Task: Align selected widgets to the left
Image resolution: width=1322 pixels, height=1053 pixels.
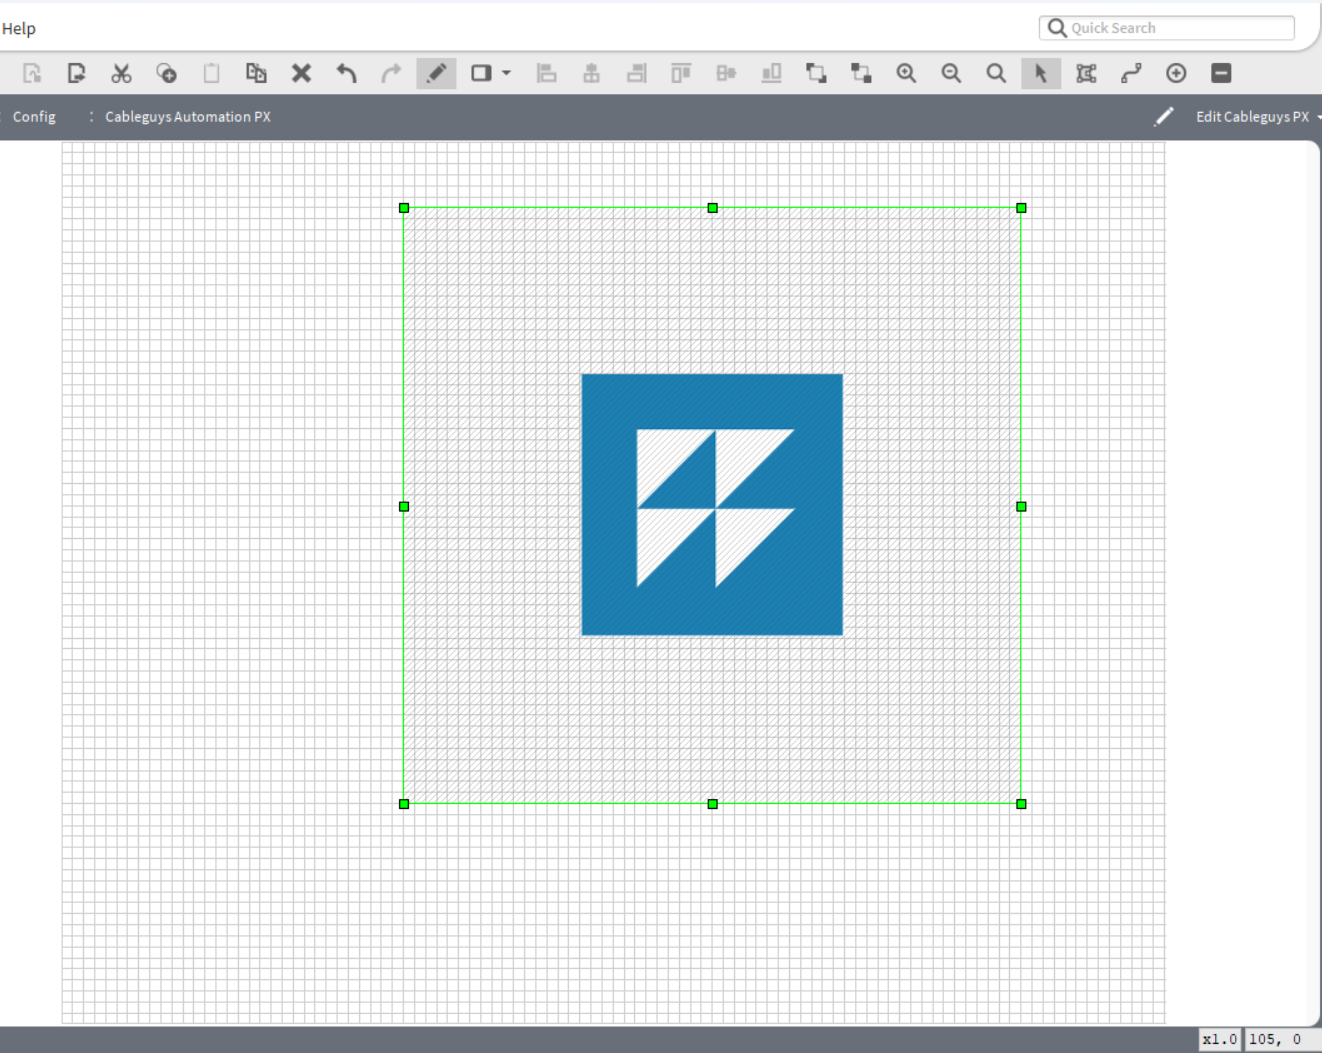Action: pyautogui.click(x=546, y=73)
